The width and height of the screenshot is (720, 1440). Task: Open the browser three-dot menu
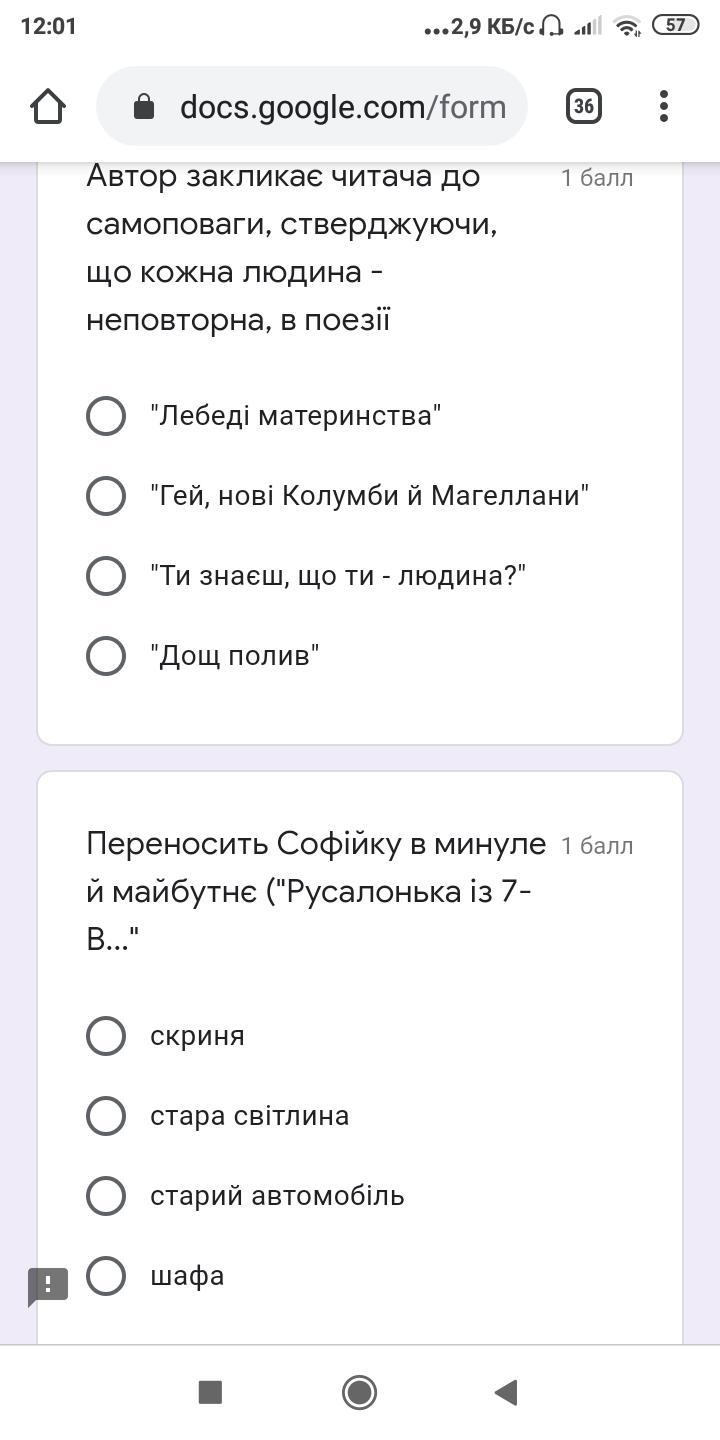(x=664, y=106)
